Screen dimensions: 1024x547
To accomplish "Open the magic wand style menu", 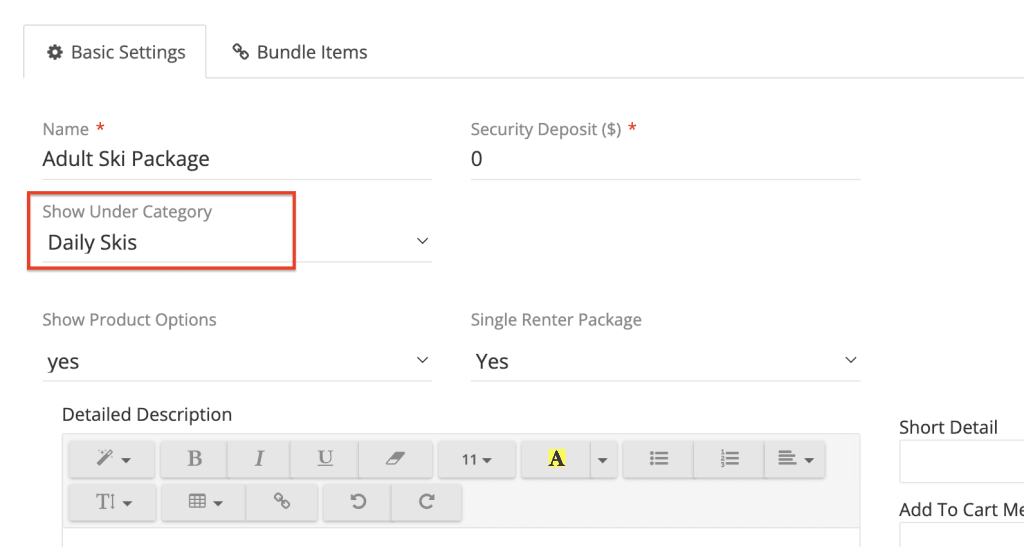I will pos(113,459).
